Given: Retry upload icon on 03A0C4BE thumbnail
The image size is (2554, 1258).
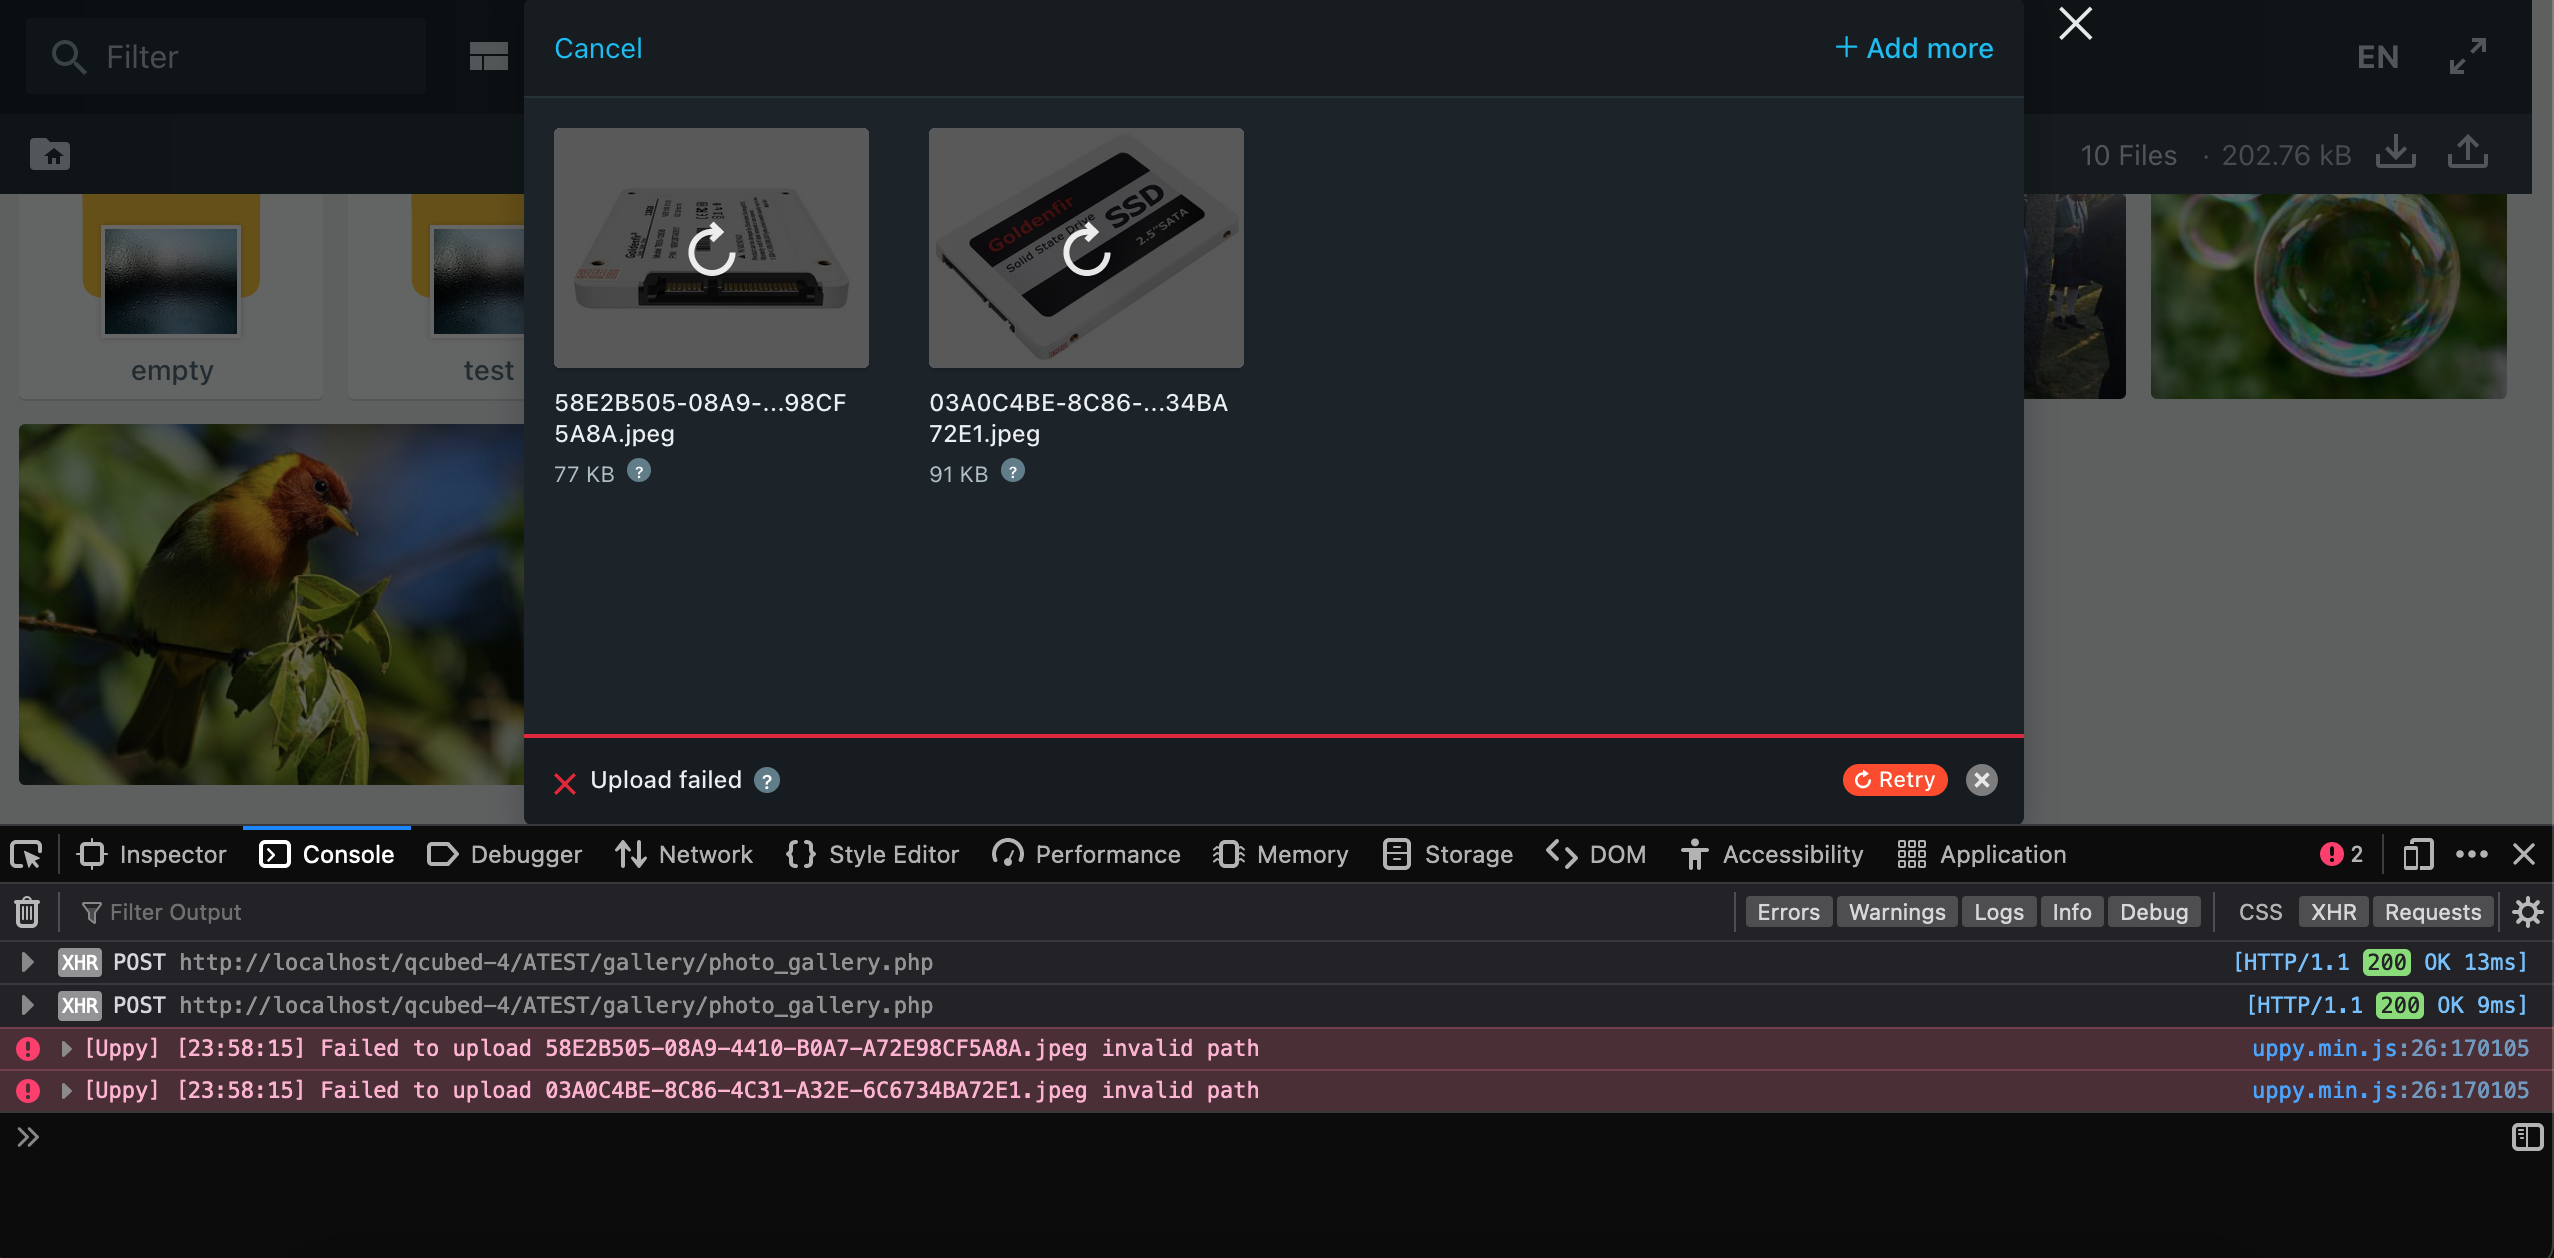Looking at the screenshot, I should pyautogui.click(x=1086, y=249).
